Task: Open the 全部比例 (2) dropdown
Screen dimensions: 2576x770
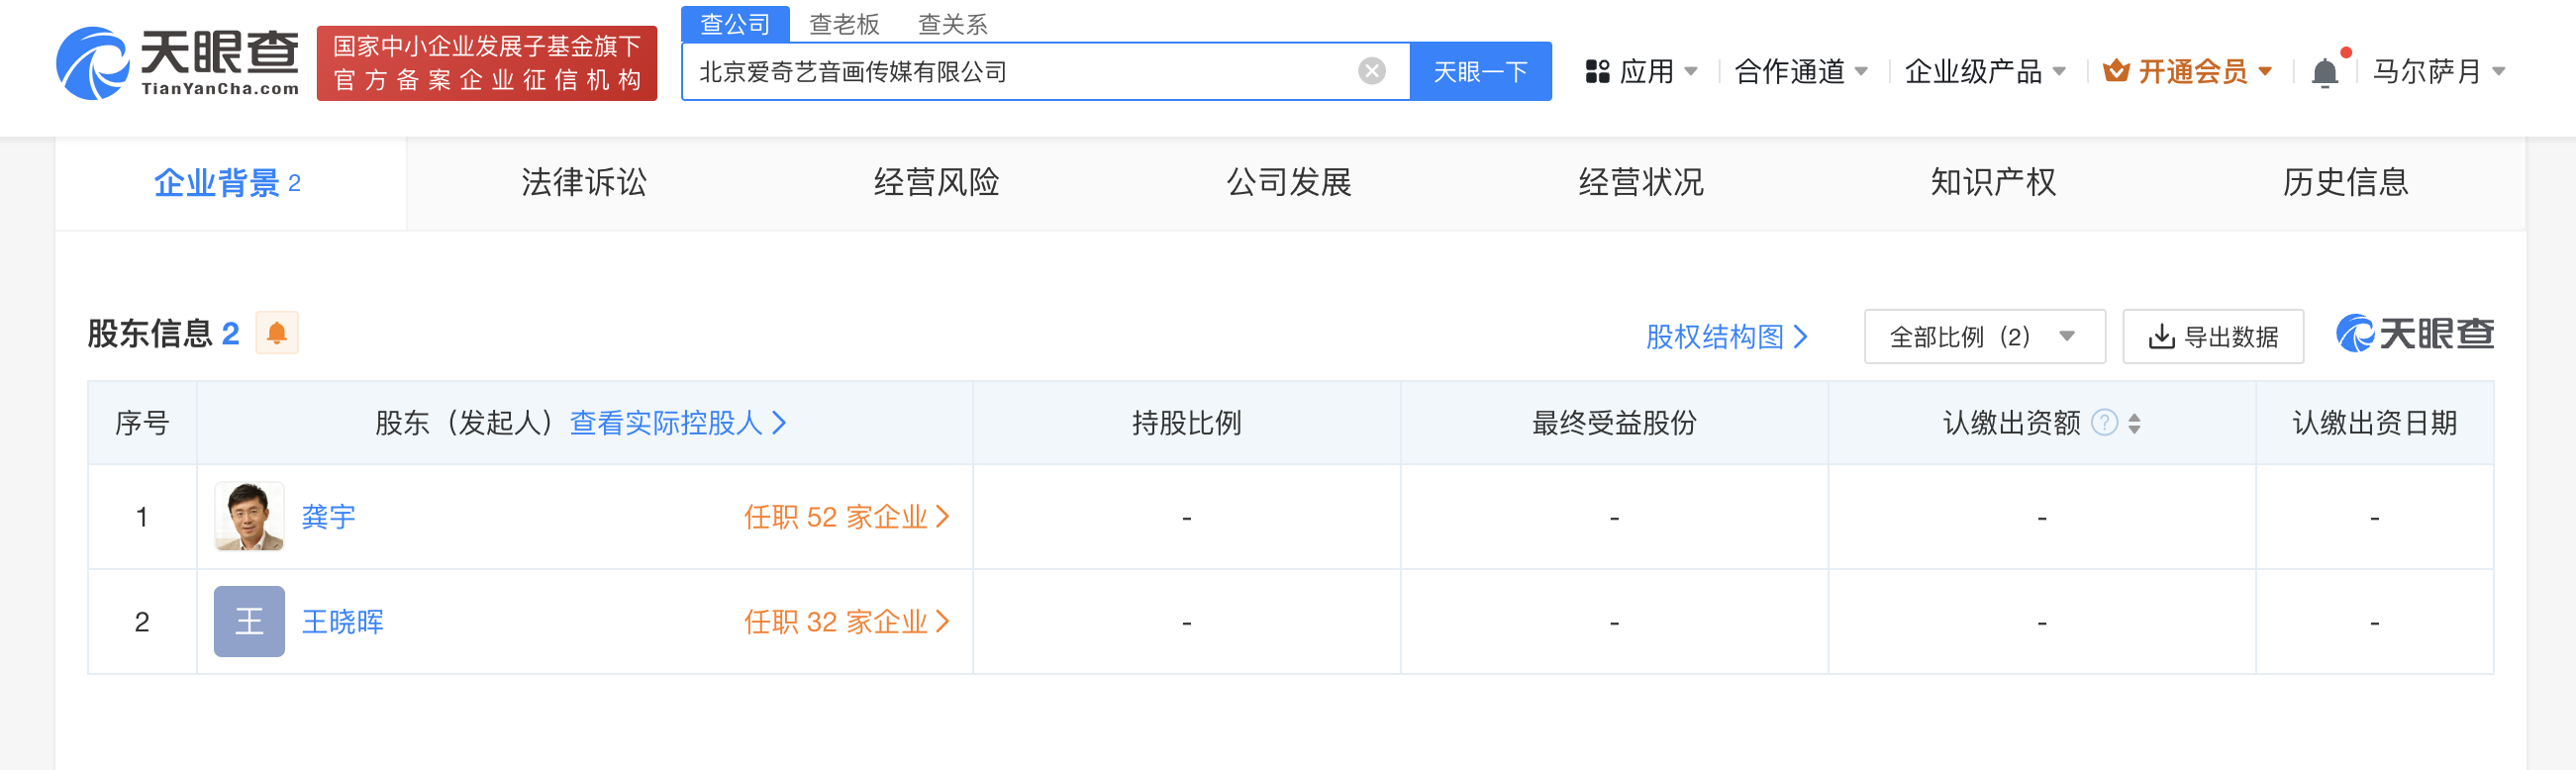Action: (1984, 337)
